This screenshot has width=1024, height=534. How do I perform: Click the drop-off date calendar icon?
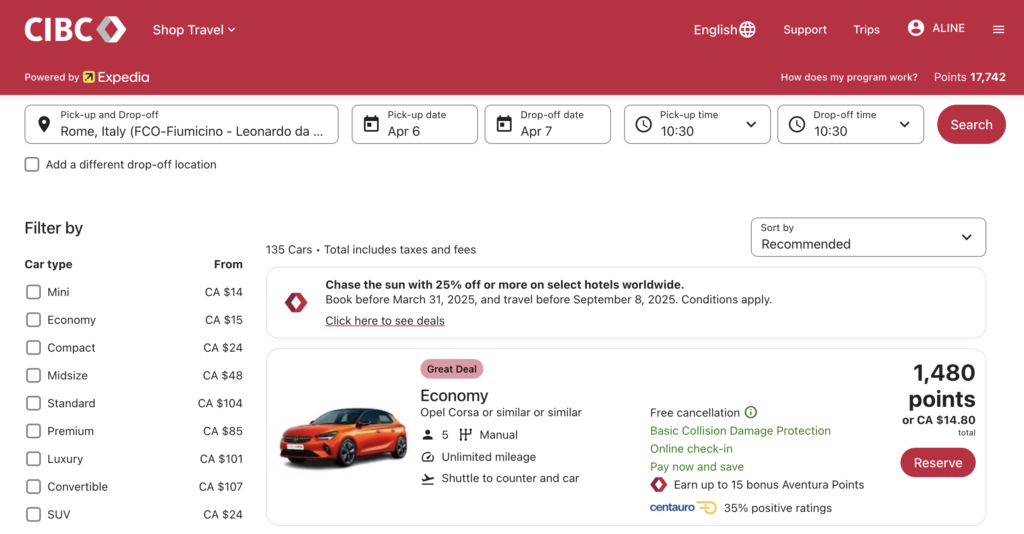point(504,125)
